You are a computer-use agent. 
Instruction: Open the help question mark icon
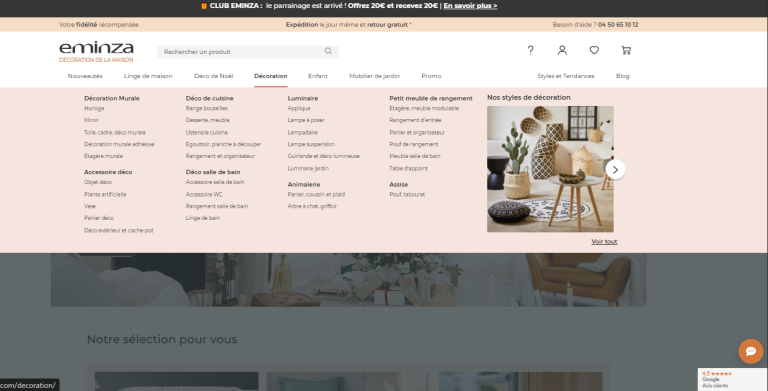(x=530, y=50)
